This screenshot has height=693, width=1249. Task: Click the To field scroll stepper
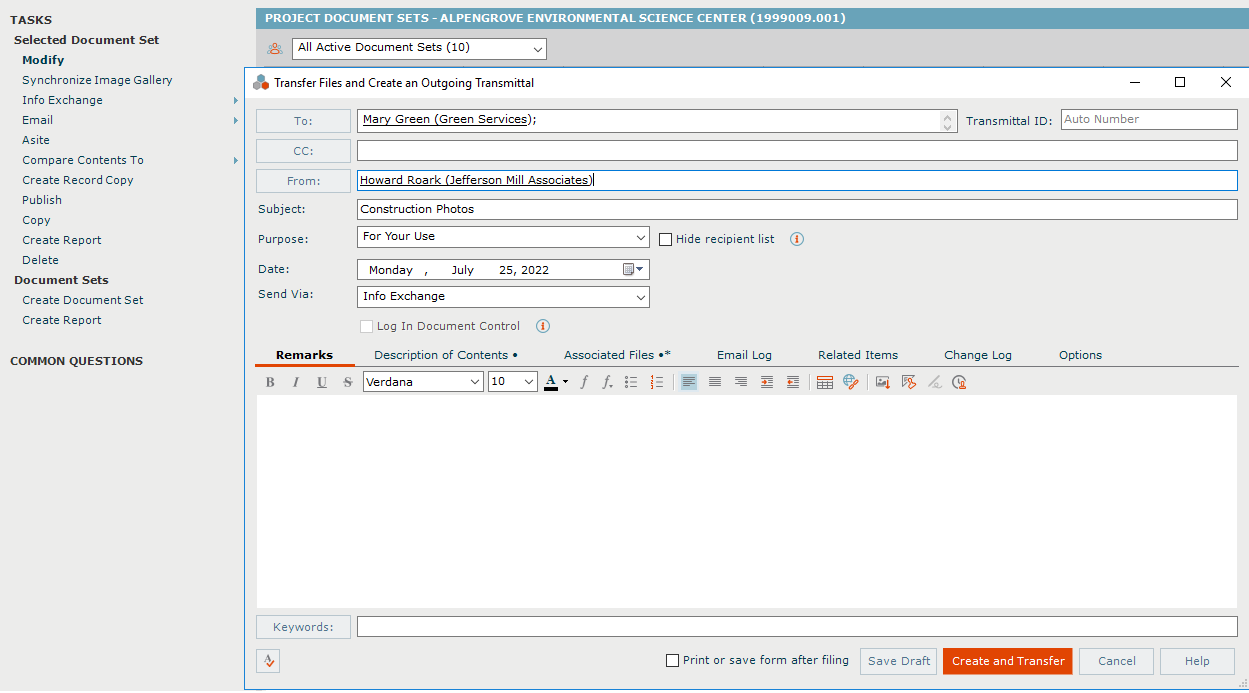pyautogui.click(x=948, y=121)
